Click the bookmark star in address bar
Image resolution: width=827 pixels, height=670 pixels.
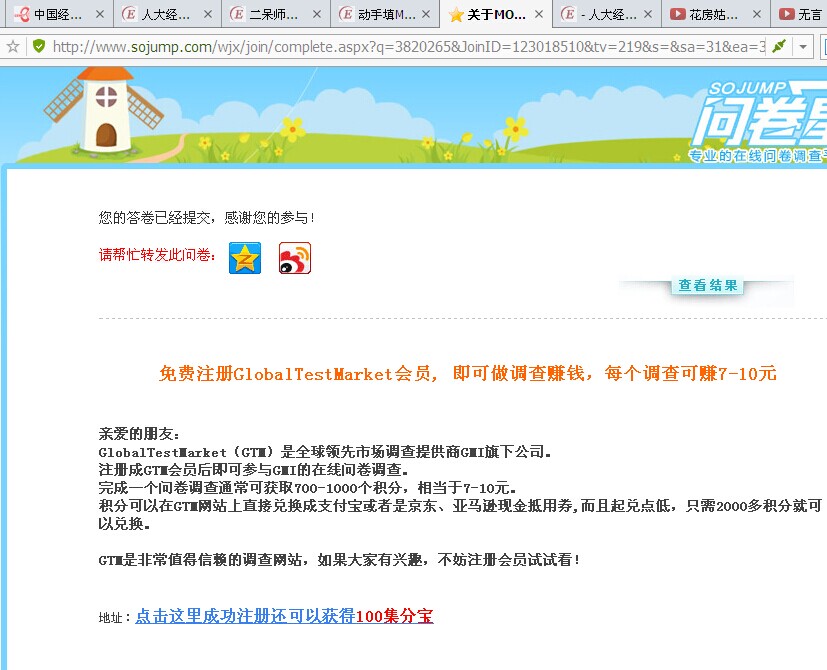[x=13, y=47]
